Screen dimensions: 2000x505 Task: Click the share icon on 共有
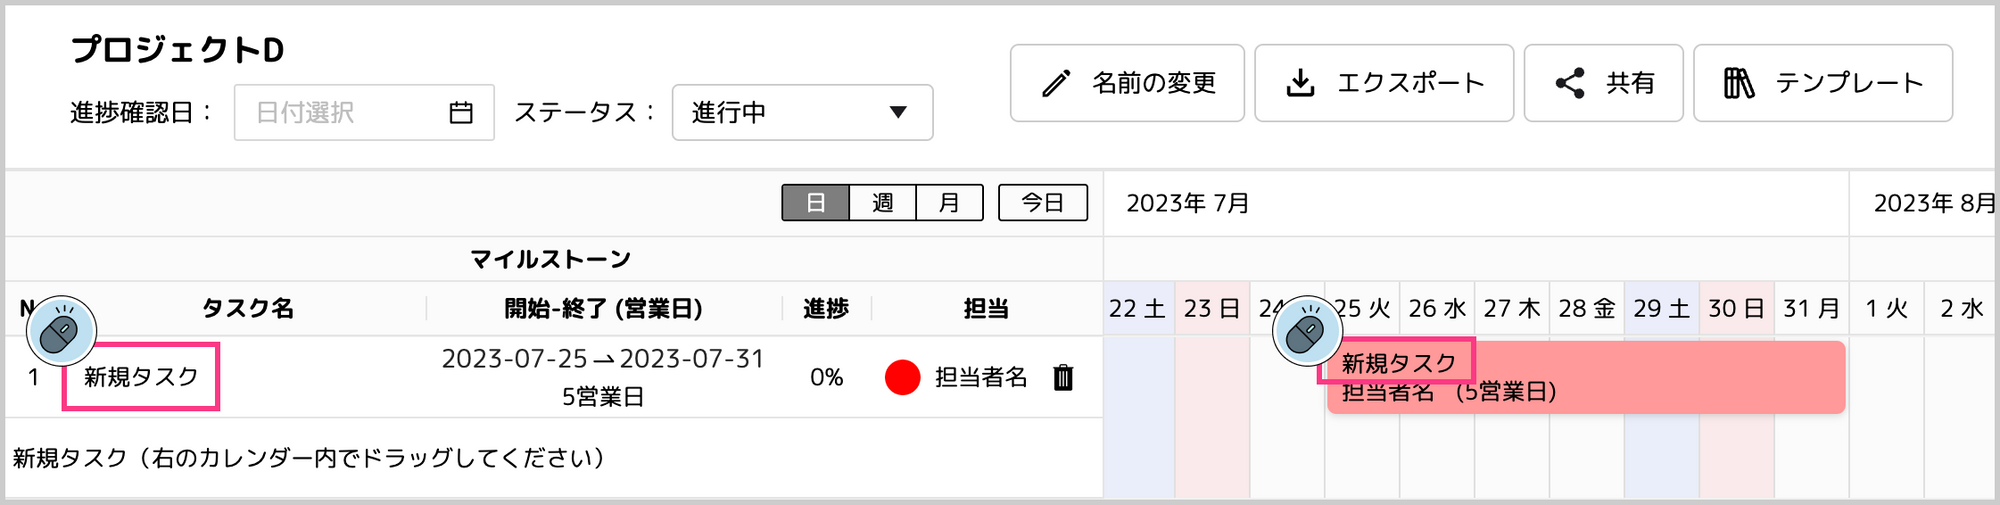[1570, 83]
